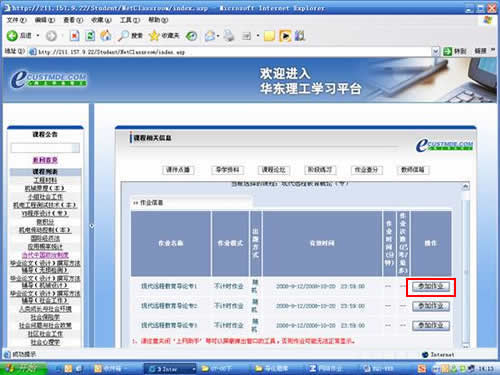Open the Favorites star button
The height and width of the screenshot is (375, 500).
click(154, 35)
